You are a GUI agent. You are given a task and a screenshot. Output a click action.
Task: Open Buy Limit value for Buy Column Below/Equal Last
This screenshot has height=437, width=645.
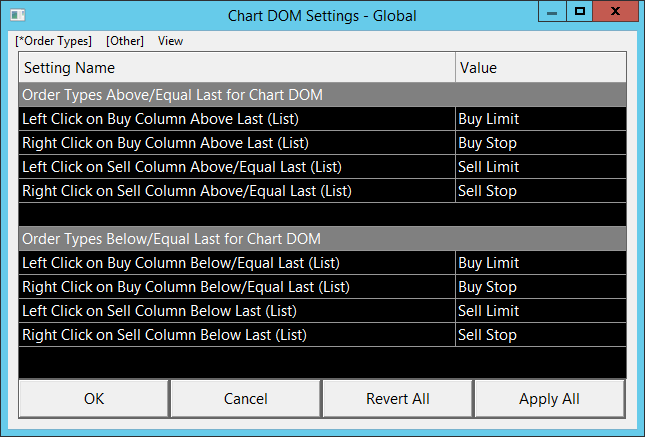pyautogui.click(x=540, y=263)
